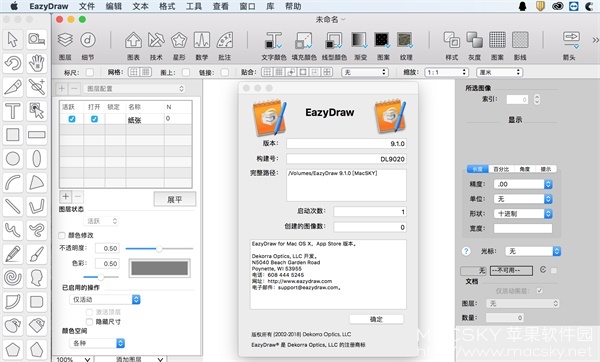The height and width of the screenshot is (362, 600).
Task: Add a layer with the plus button below the layer table
Action: pos(66,197)
